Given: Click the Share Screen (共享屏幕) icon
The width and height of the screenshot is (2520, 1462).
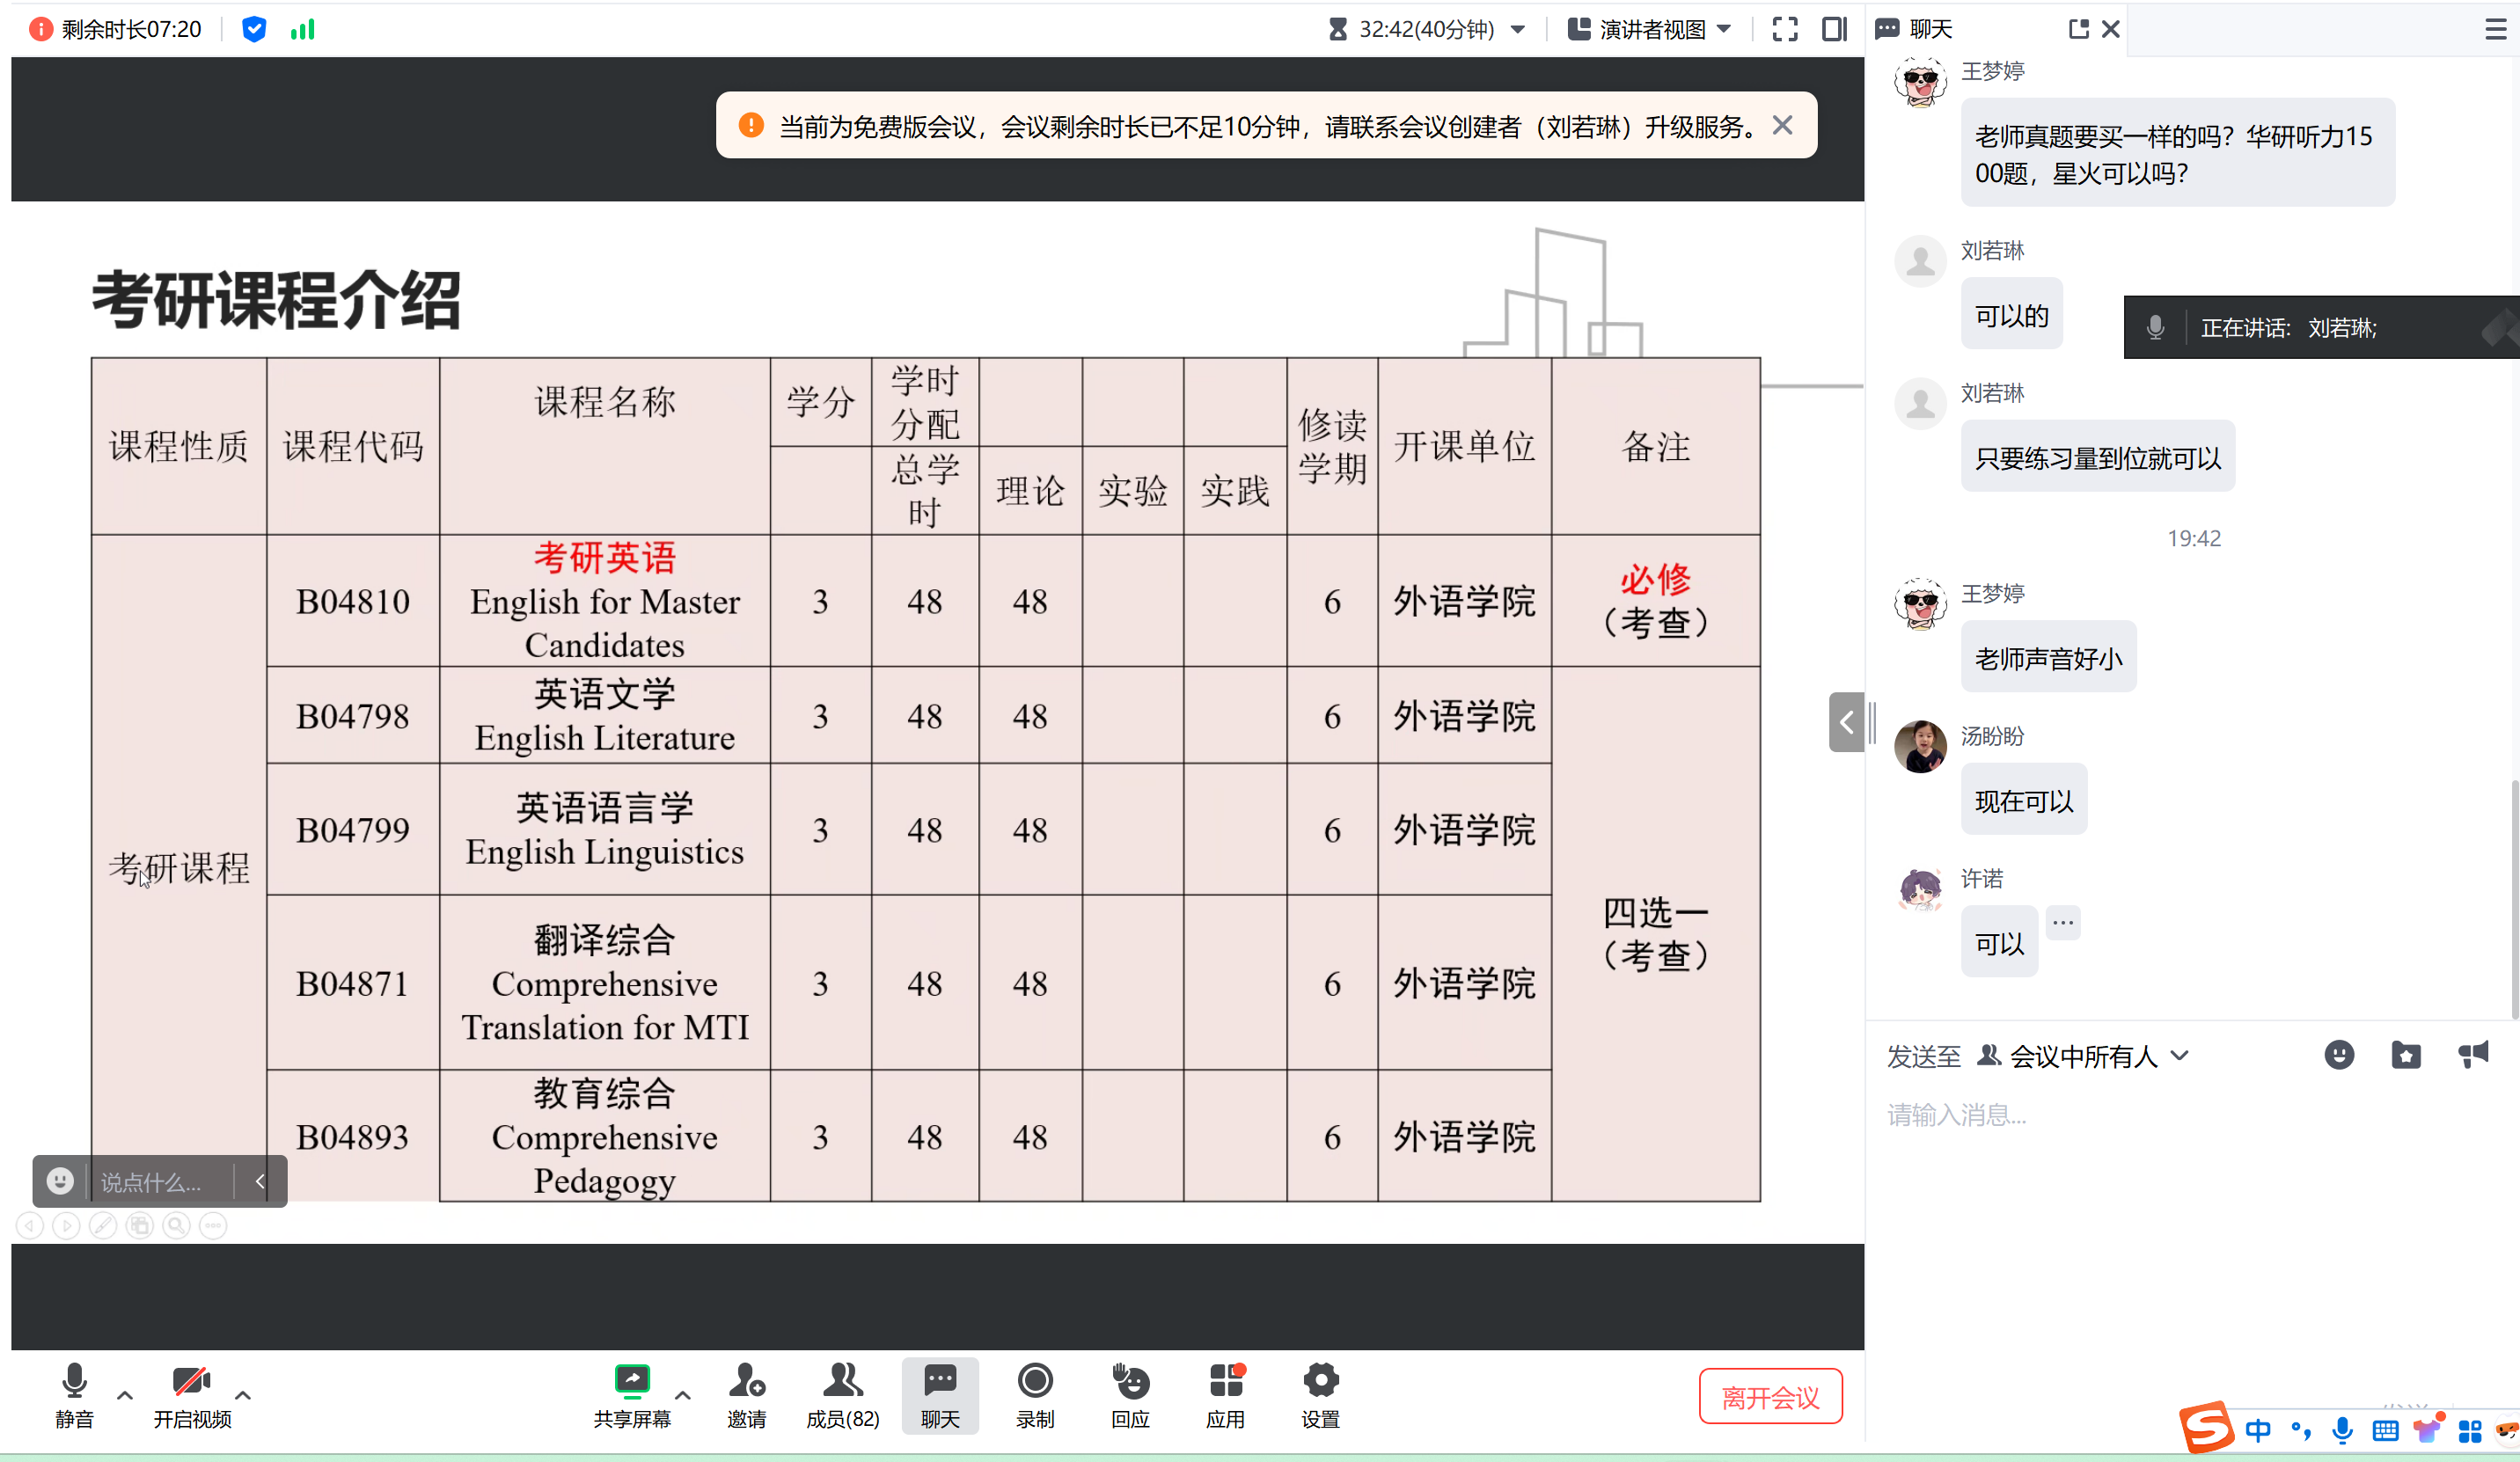Looking at the screenshot, I should coord(632,1383).
